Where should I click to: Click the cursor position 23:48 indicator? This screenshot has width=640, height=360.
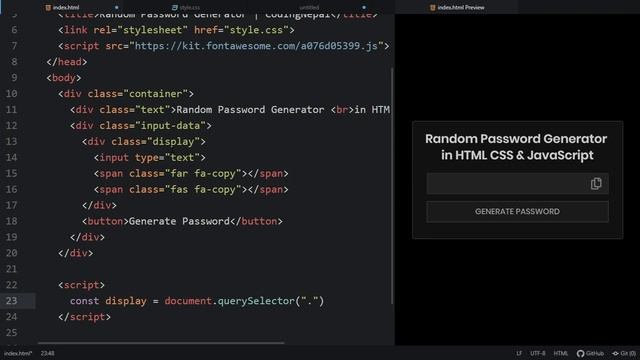47,353
